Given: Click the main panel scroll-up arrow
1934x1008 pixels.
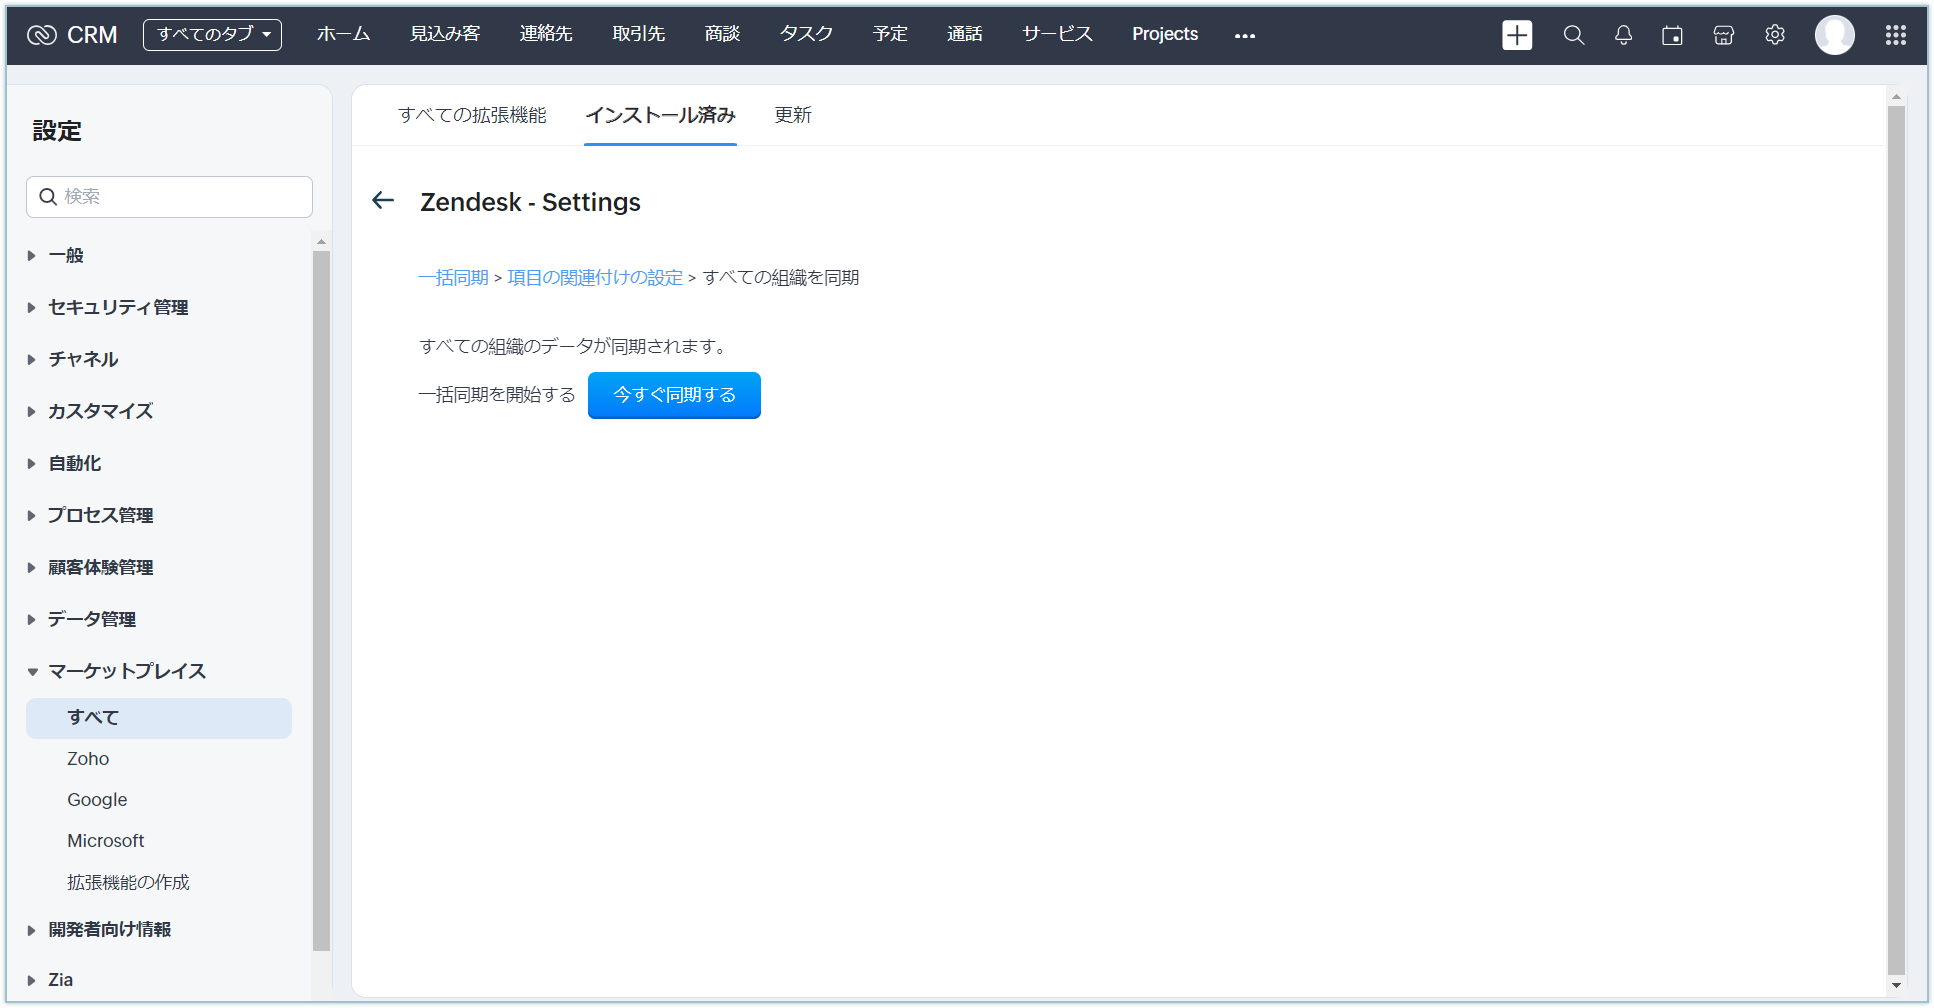Looking at the screenshot, I should pyautogui.click(x=1896, y=97).
